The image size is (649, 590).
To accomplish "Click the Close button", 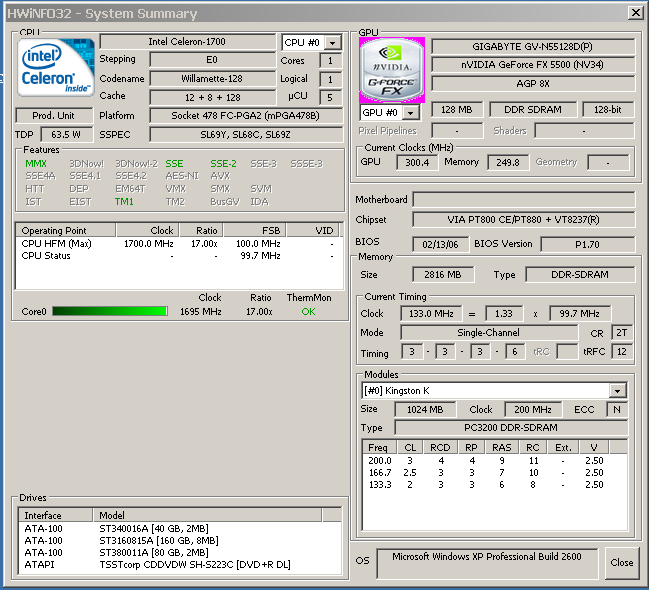I will click(x=622, y=563).
